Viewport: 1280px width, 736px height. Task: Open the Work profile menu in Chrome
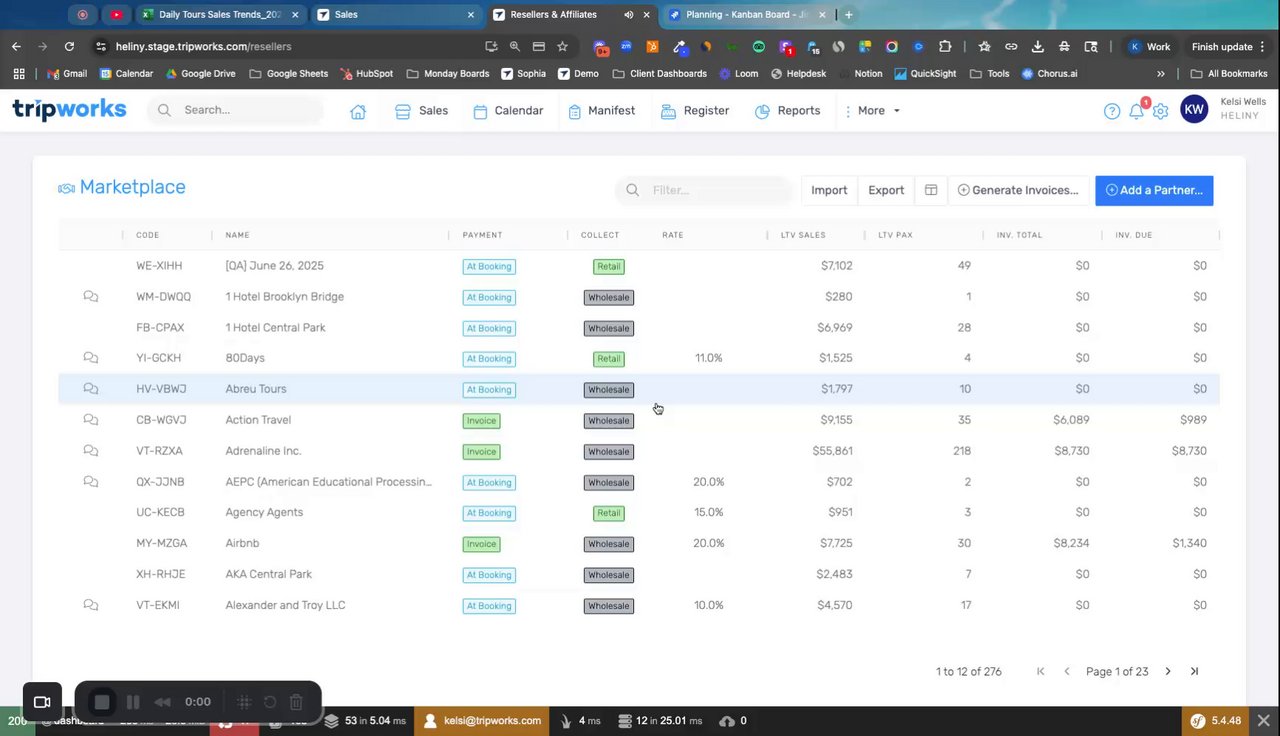[x=1148, y=46]
